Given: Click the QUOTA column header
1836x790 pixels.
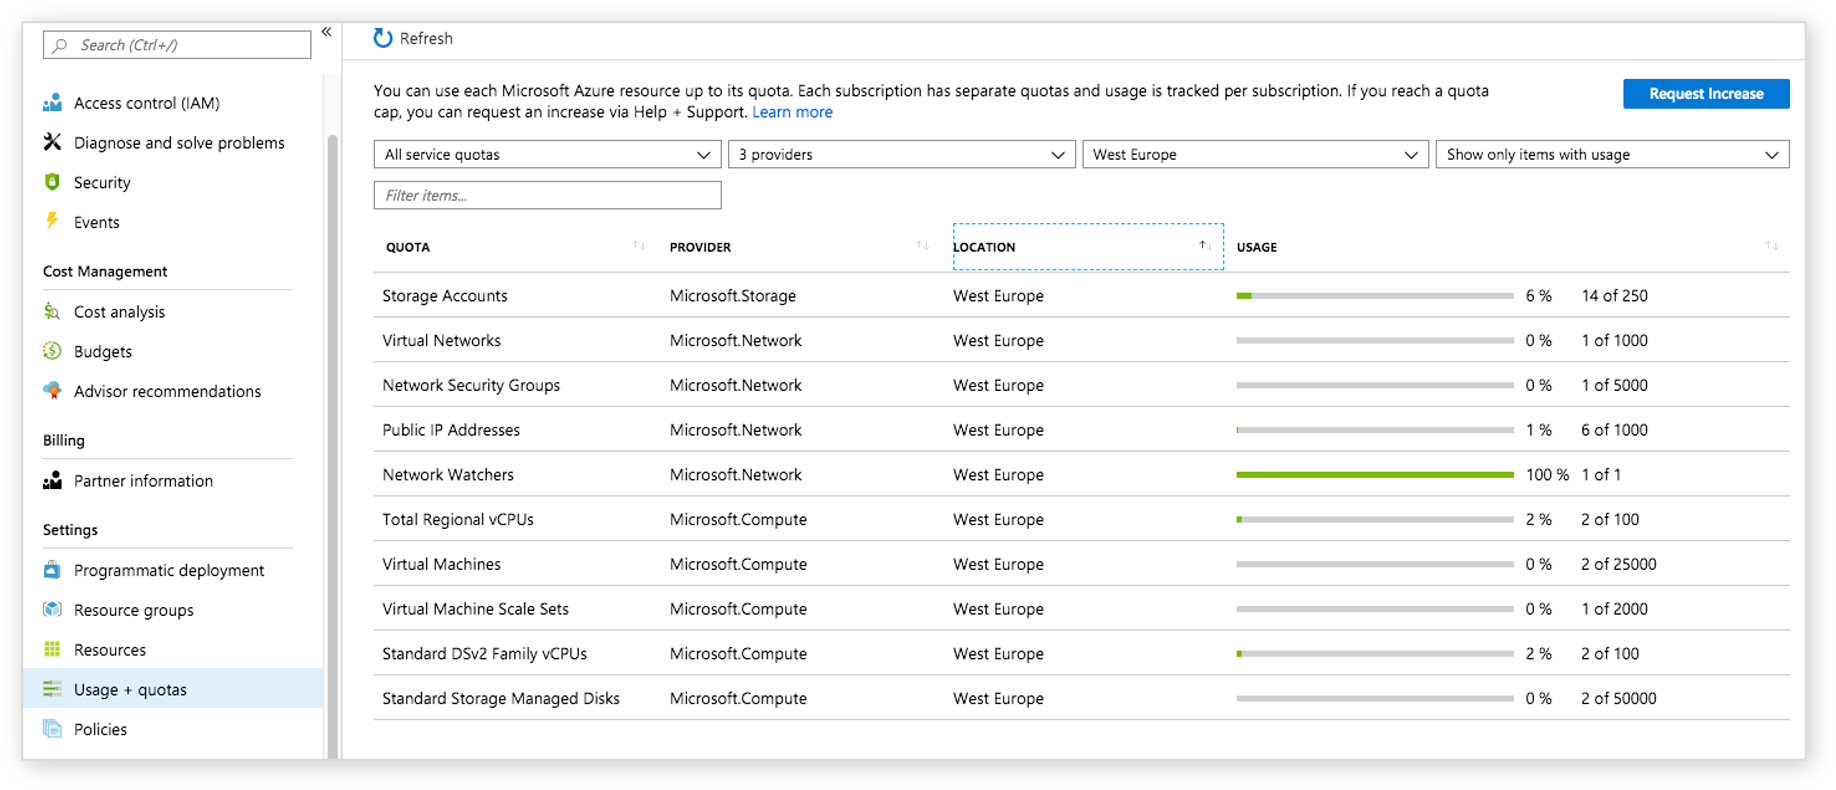Looking at the screenshot, I should [x=408, y=247].
